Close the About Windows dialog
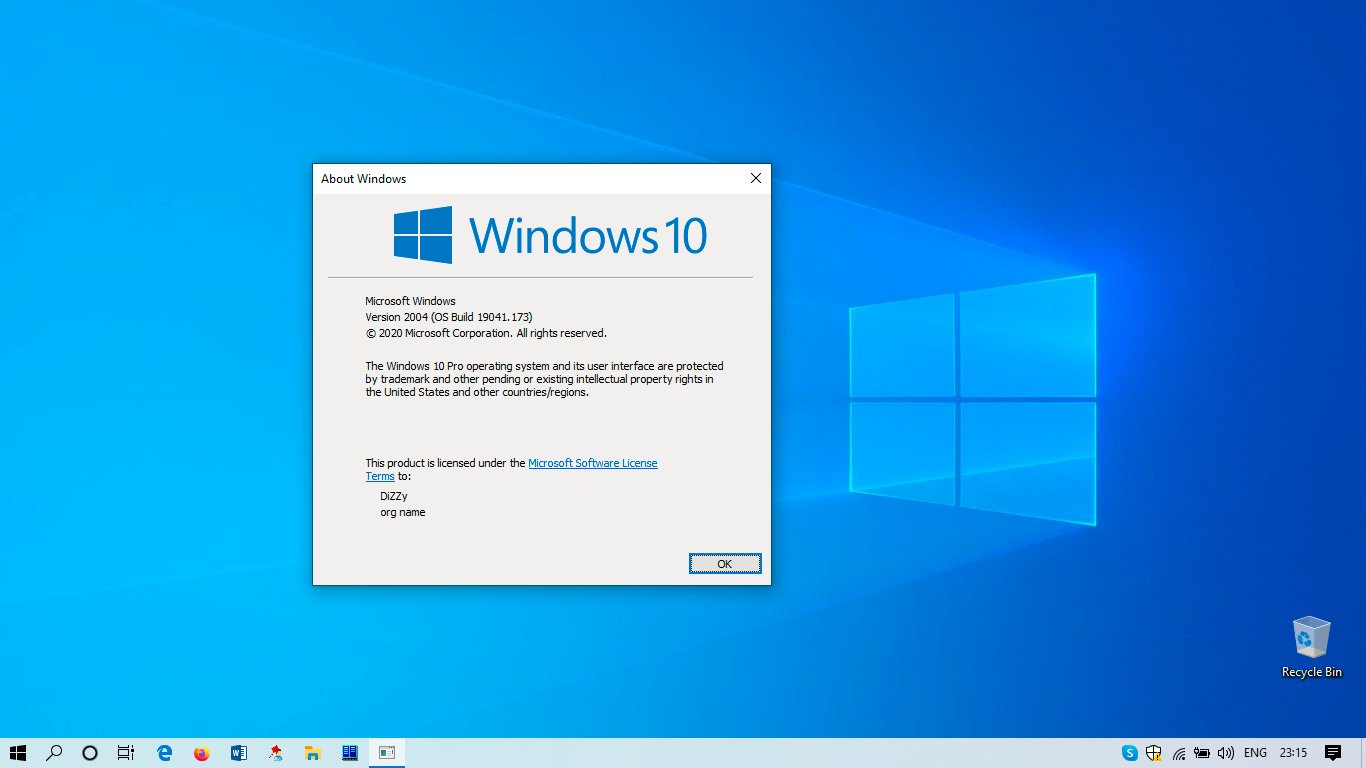 pyautogui.click(x=756, y=179)
